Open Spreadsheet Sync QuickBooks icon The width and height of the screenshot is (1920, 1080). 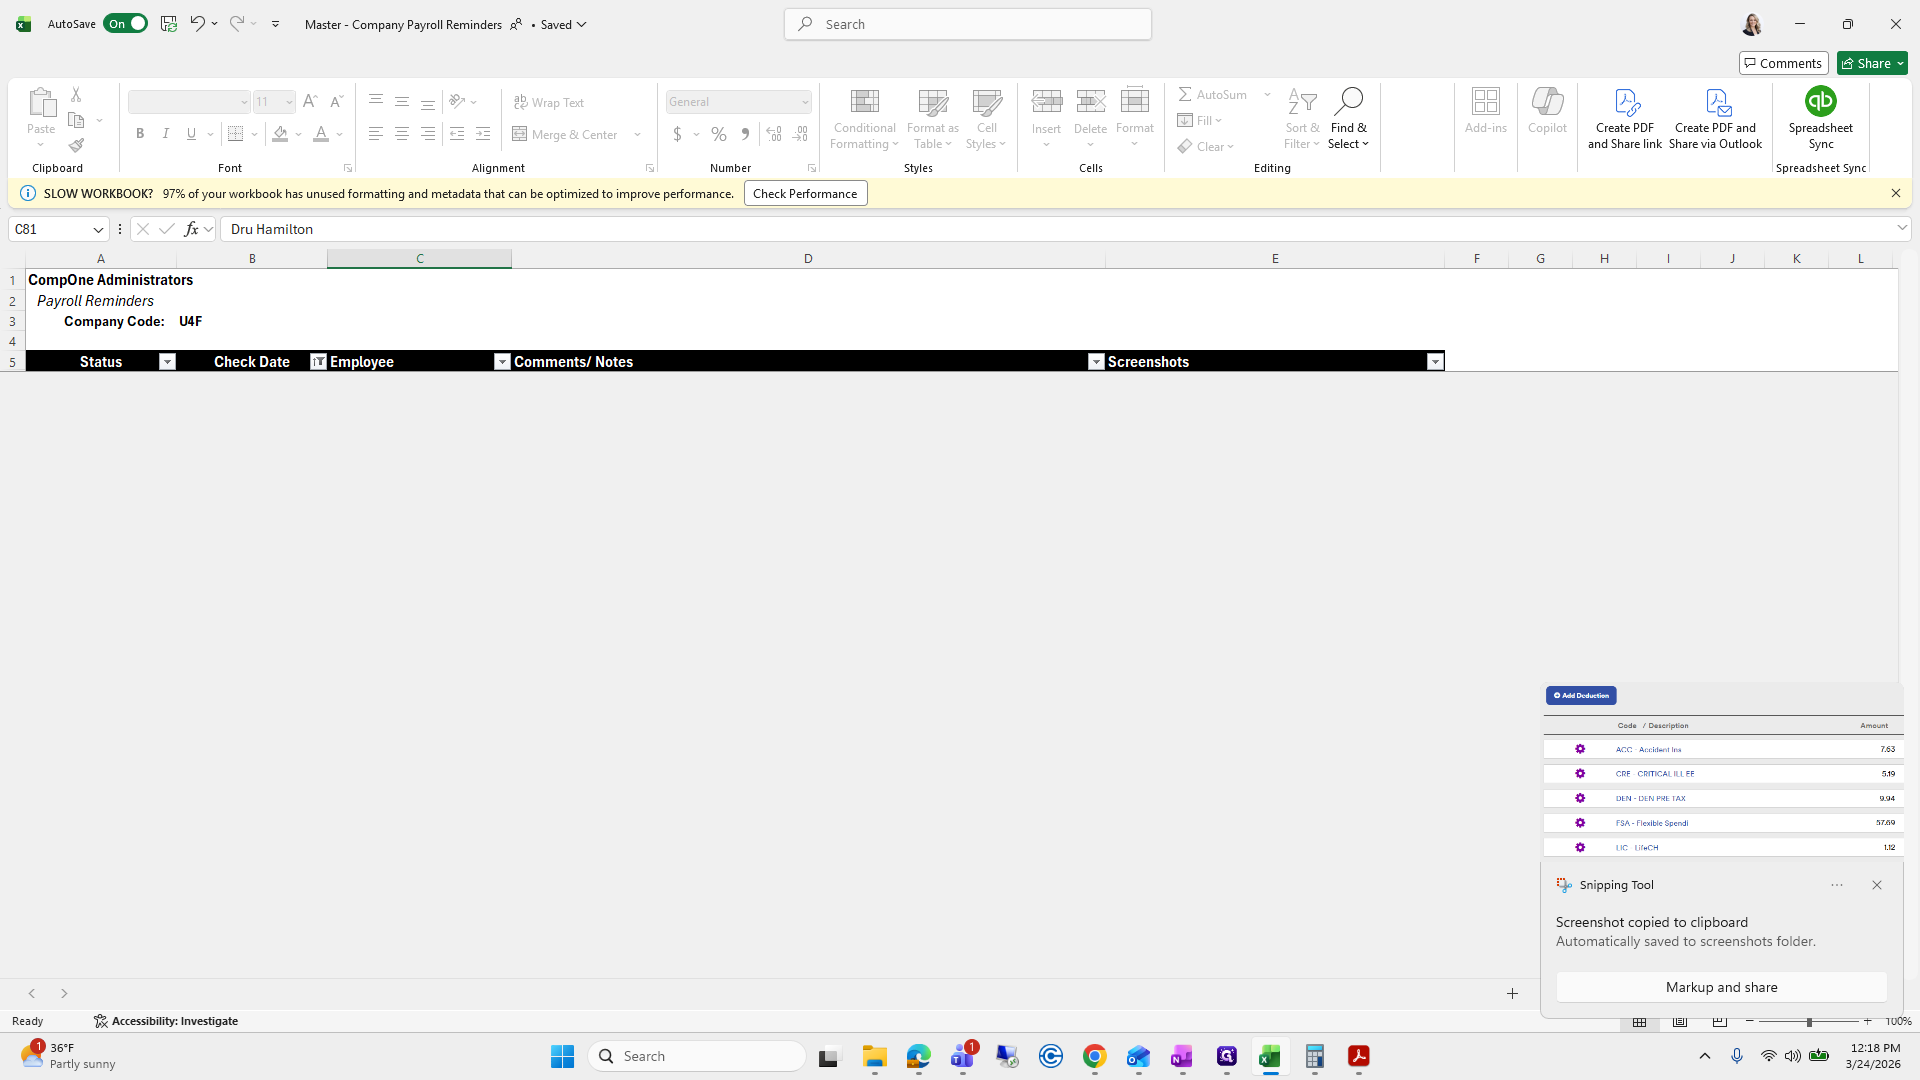point(1820,102)
